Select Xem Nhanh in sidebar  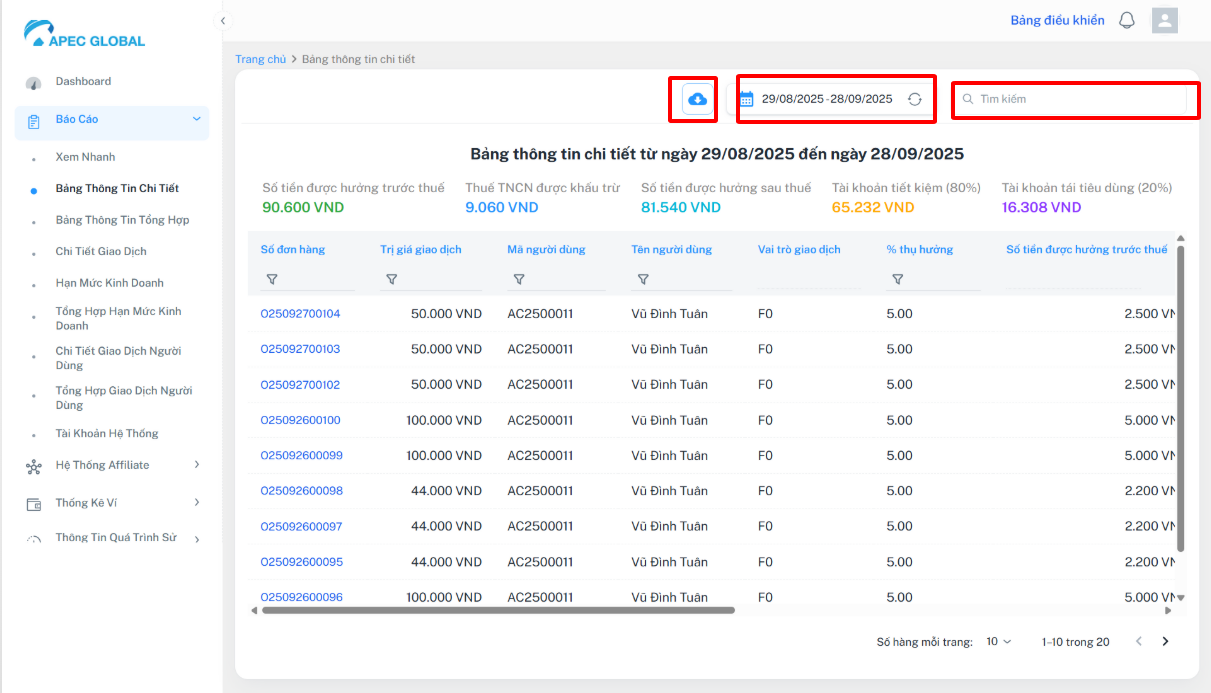[85, 157]
